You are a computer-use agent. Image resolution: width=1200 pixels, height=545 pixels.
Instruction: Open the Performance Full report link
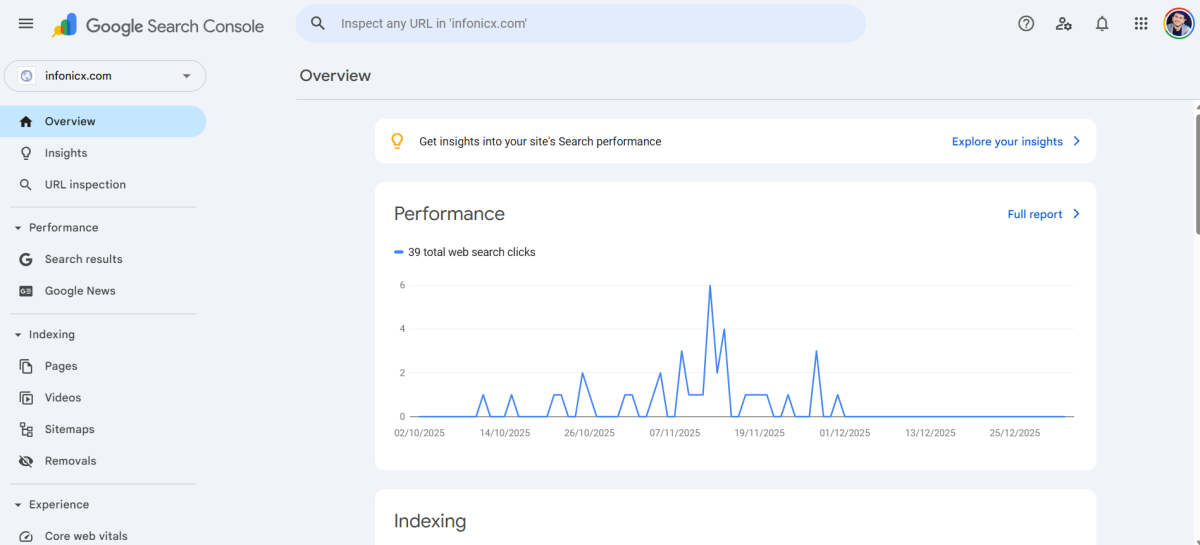[x=1043, y=214]
